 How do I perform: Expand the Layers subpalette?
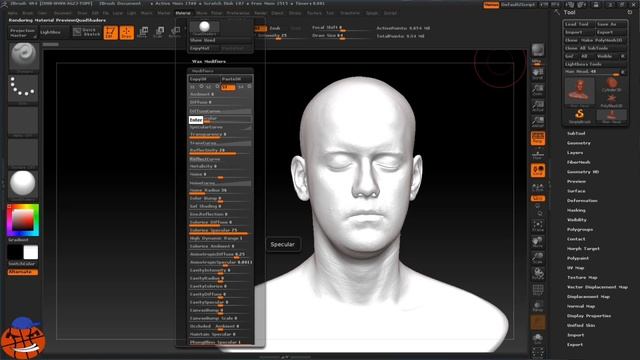coord(575,153)
